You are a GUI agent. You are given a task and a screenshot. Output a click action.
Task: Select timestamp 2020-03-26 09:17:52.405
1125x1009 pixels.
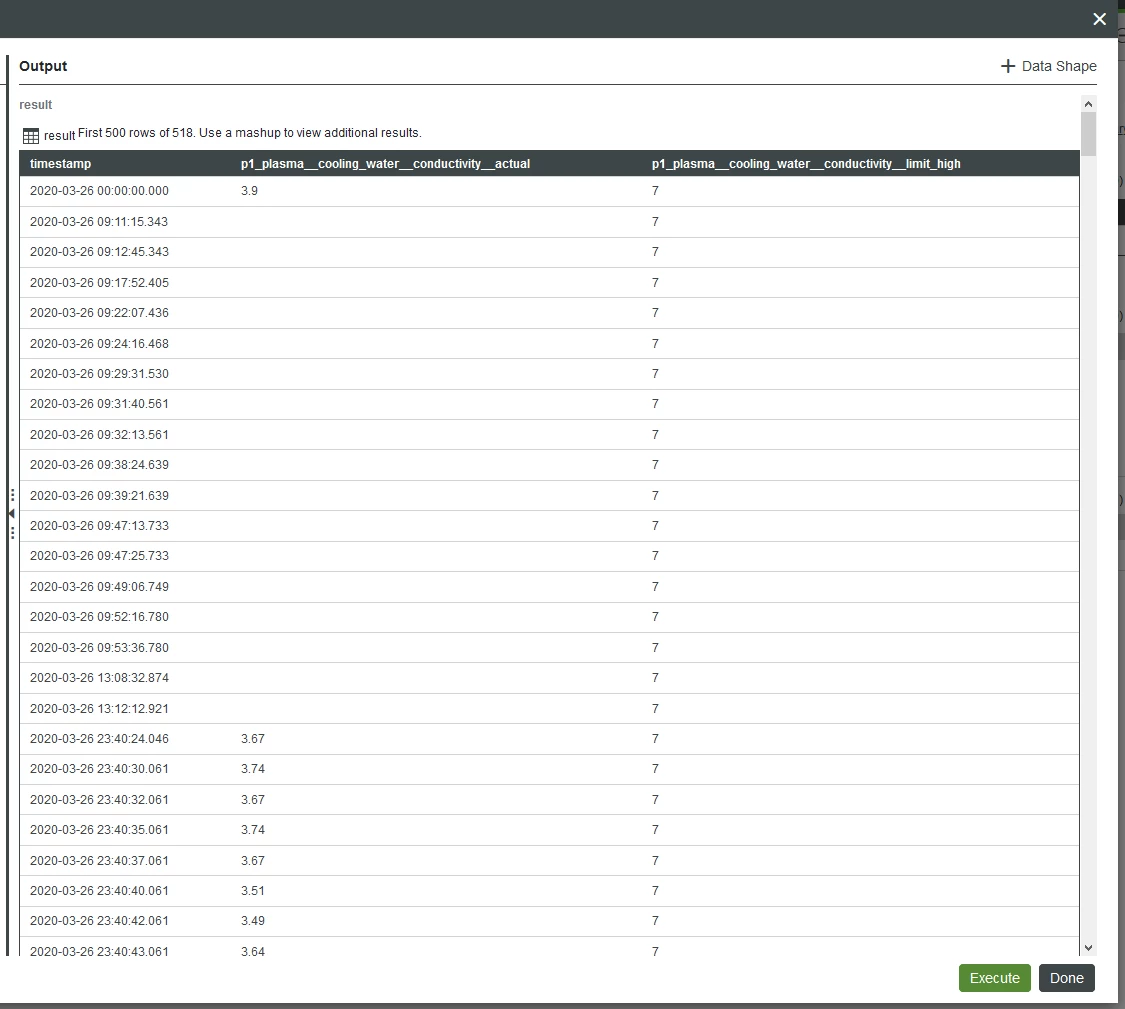click(x=99, y=283)
